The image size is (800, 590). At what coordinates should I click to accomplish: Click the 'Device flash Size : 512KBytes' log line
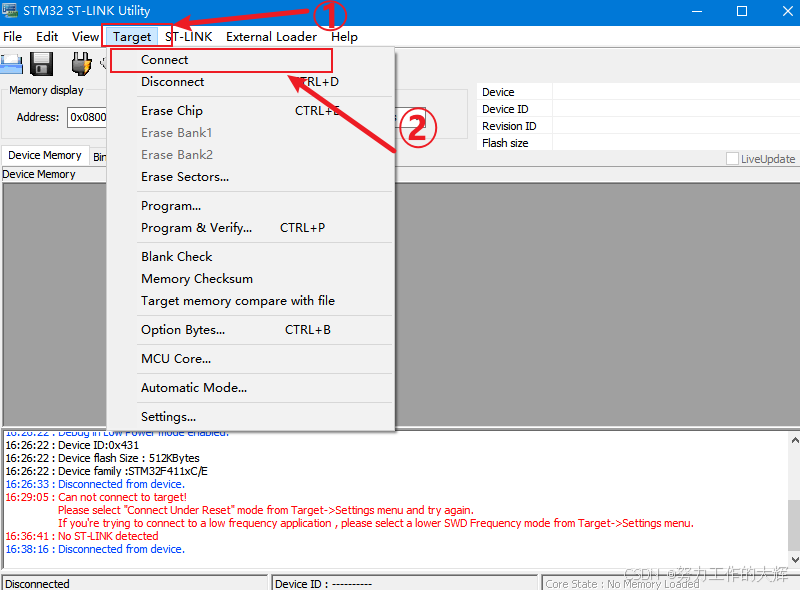[x=103, y=458]
